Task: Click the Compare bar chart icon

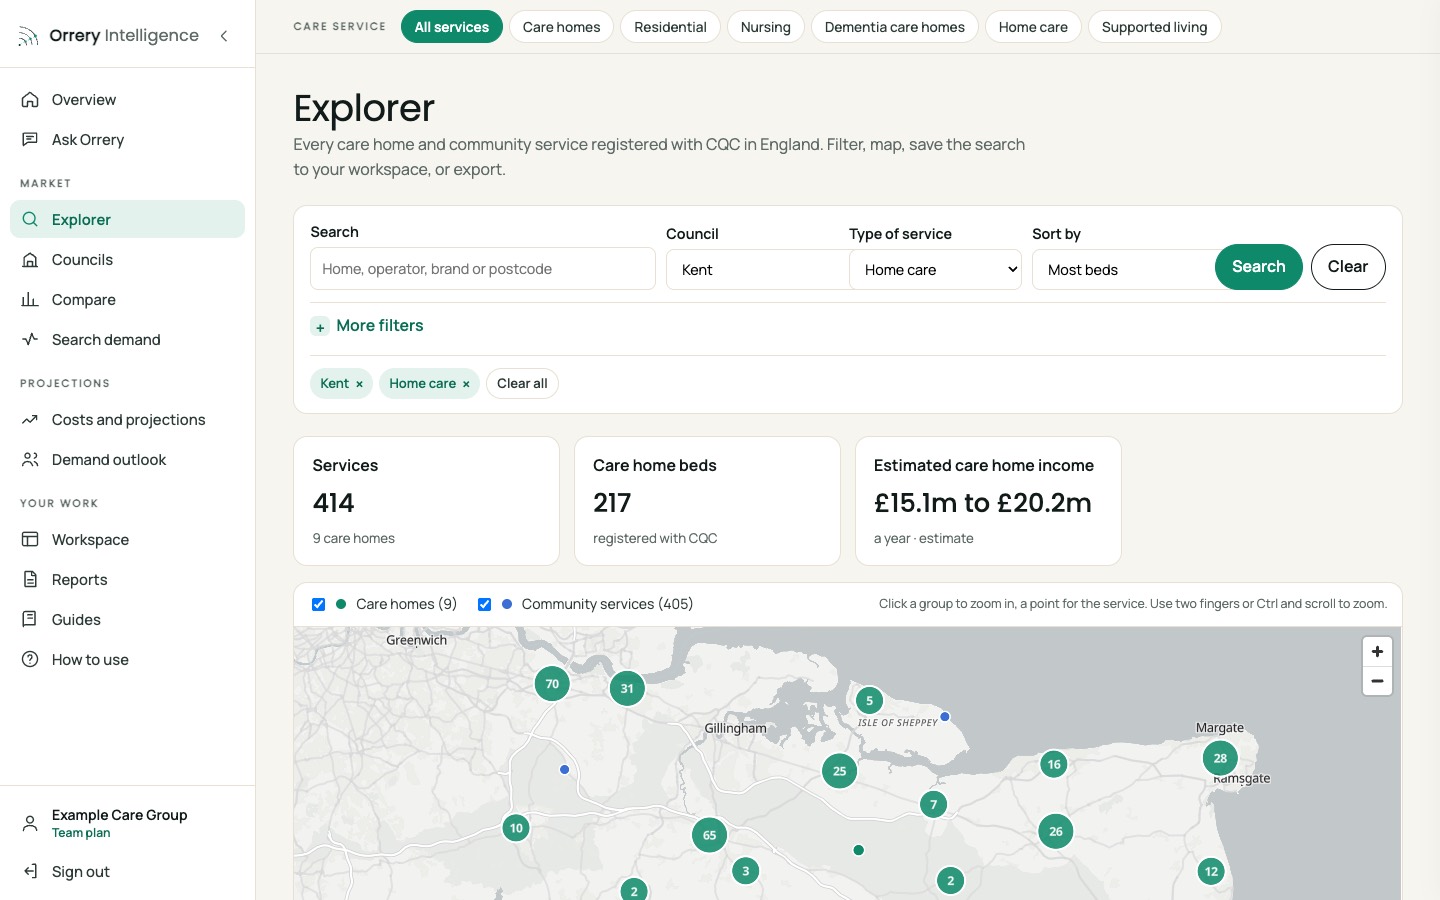Action: point(30,300)
